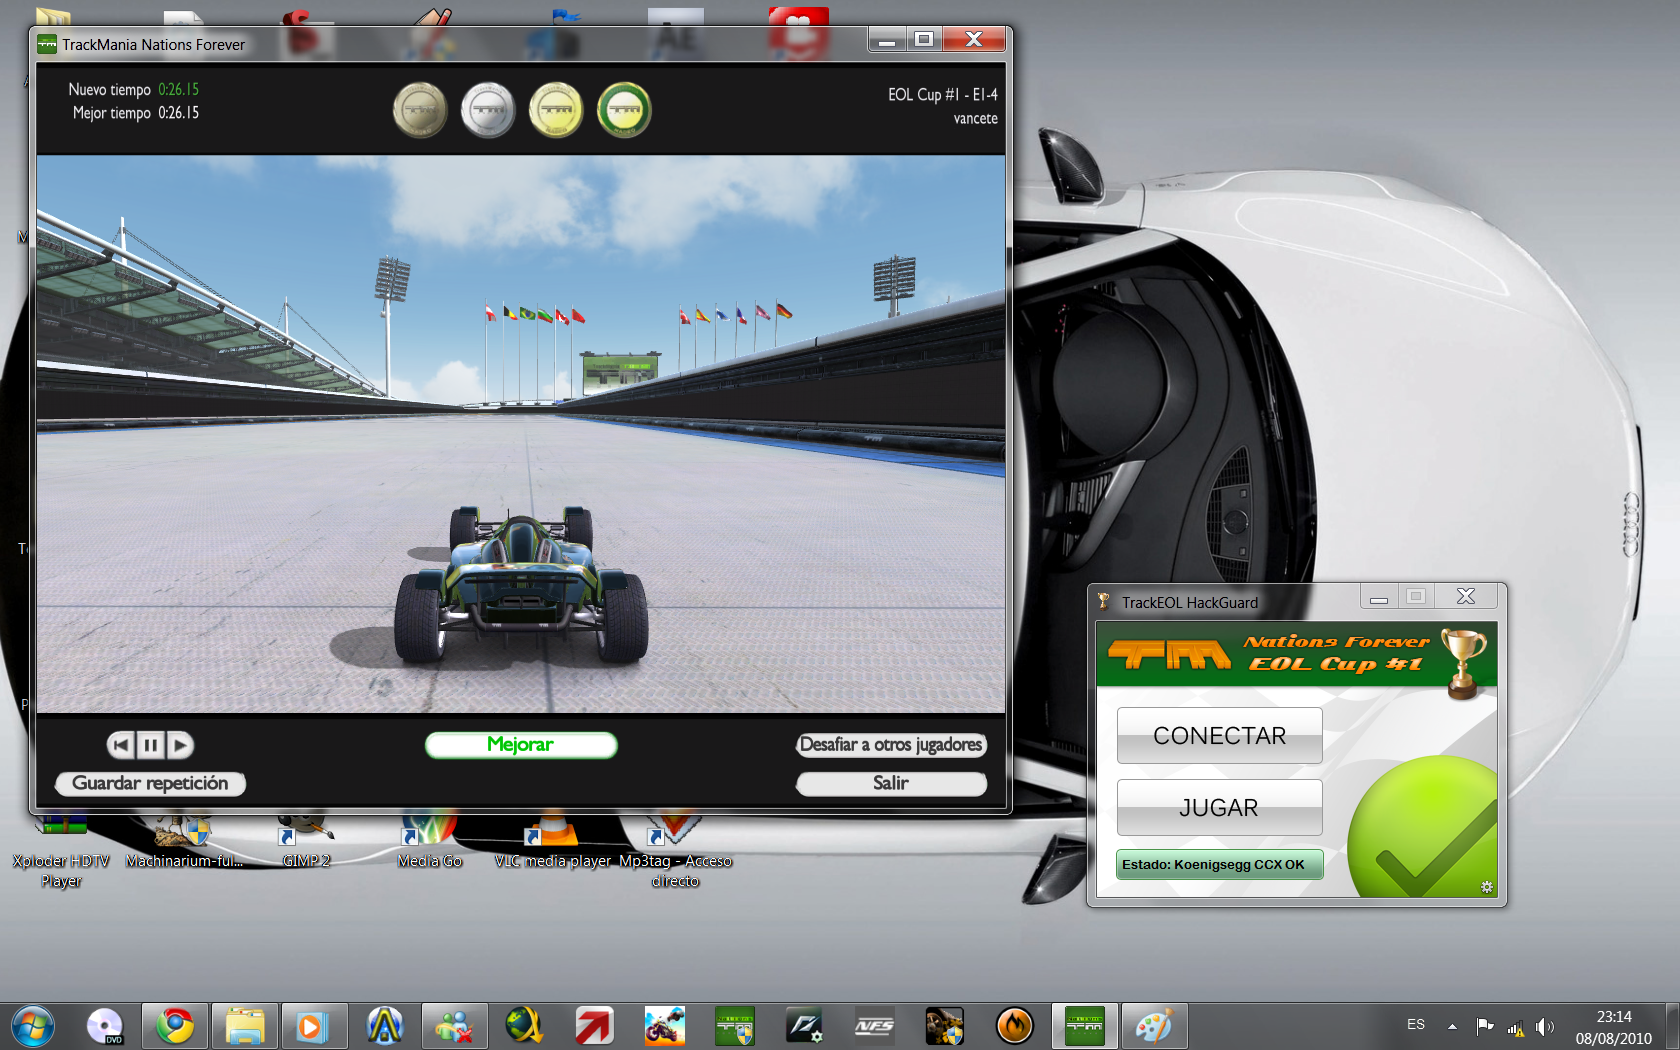1680x1050 pixels.
Task: Open the network status tray icon
Action: click(x=1516, y=1027)
